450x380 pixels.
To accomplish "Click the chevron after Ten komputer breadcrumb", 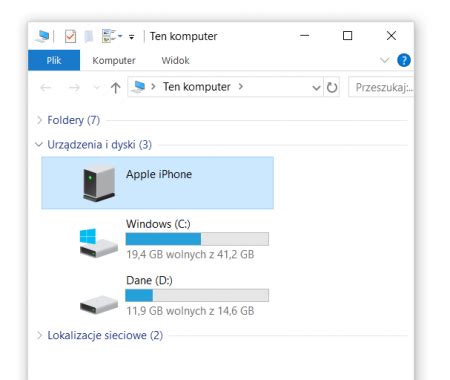I will (241, 87).
